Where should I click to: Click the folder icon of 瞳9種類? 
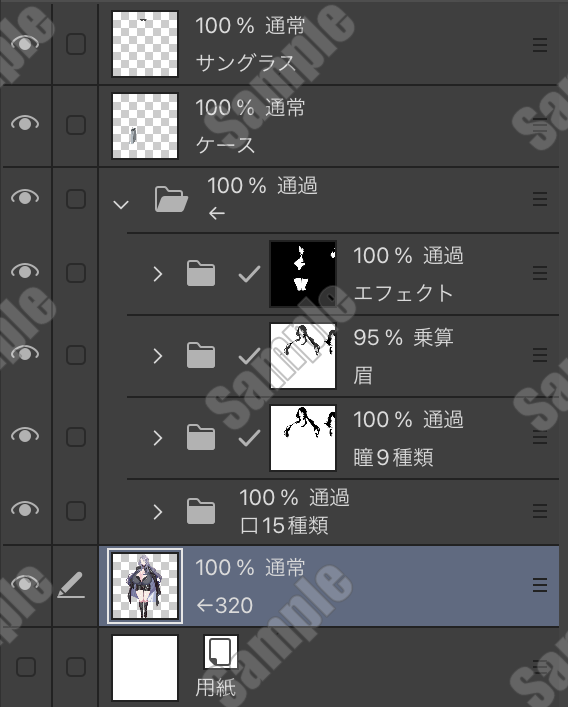tap(201, 437)
